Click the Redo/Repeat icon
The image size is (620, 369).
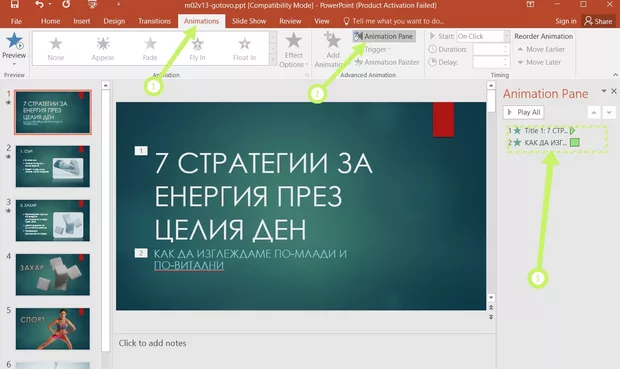[66, 4]
